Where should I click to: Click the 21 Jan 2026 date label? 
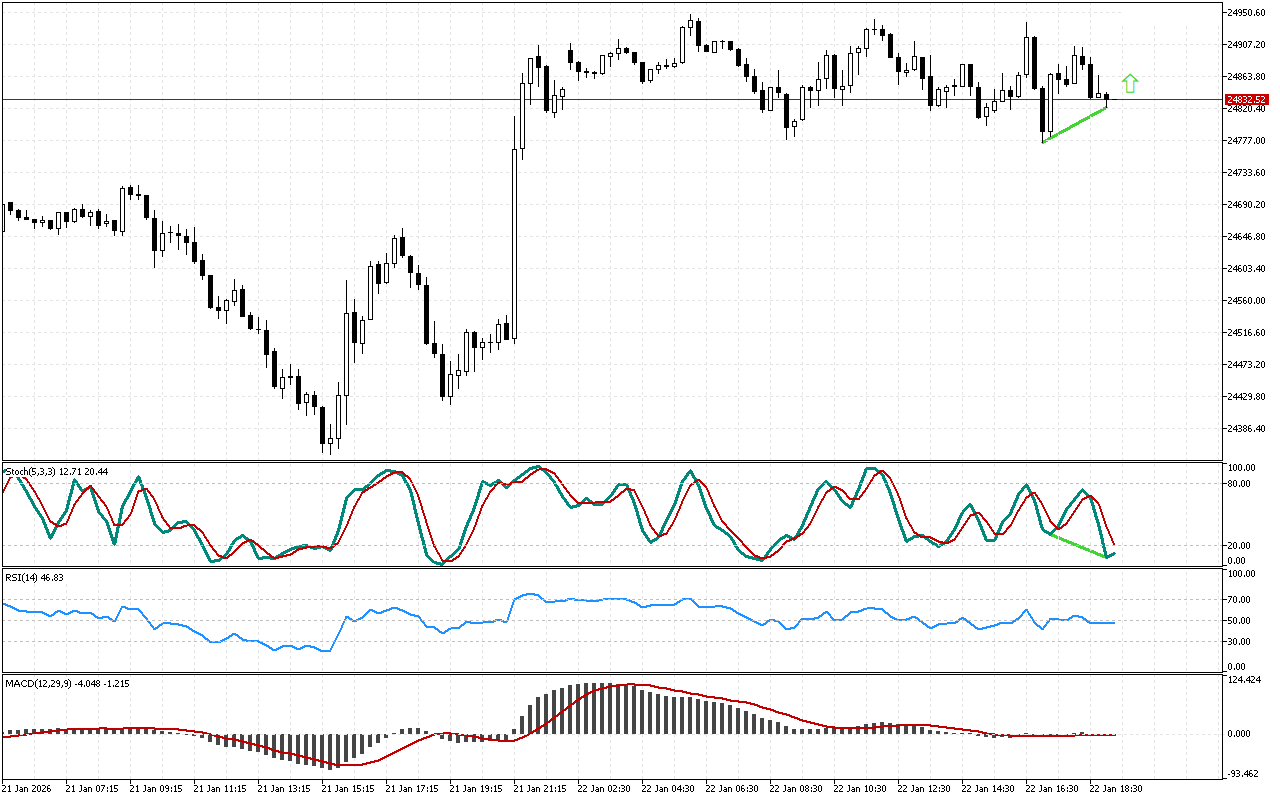point(30,789)
